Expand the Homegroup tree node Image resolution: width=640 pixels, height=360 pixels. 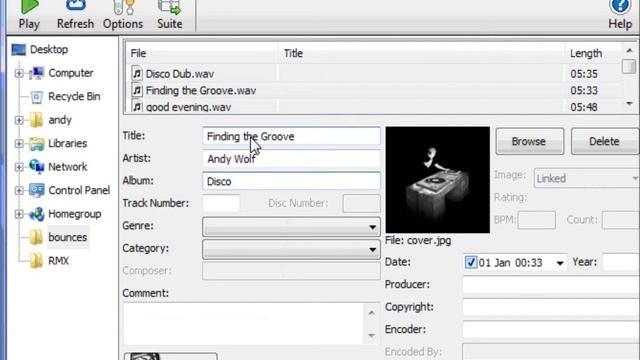click(19, 214)
